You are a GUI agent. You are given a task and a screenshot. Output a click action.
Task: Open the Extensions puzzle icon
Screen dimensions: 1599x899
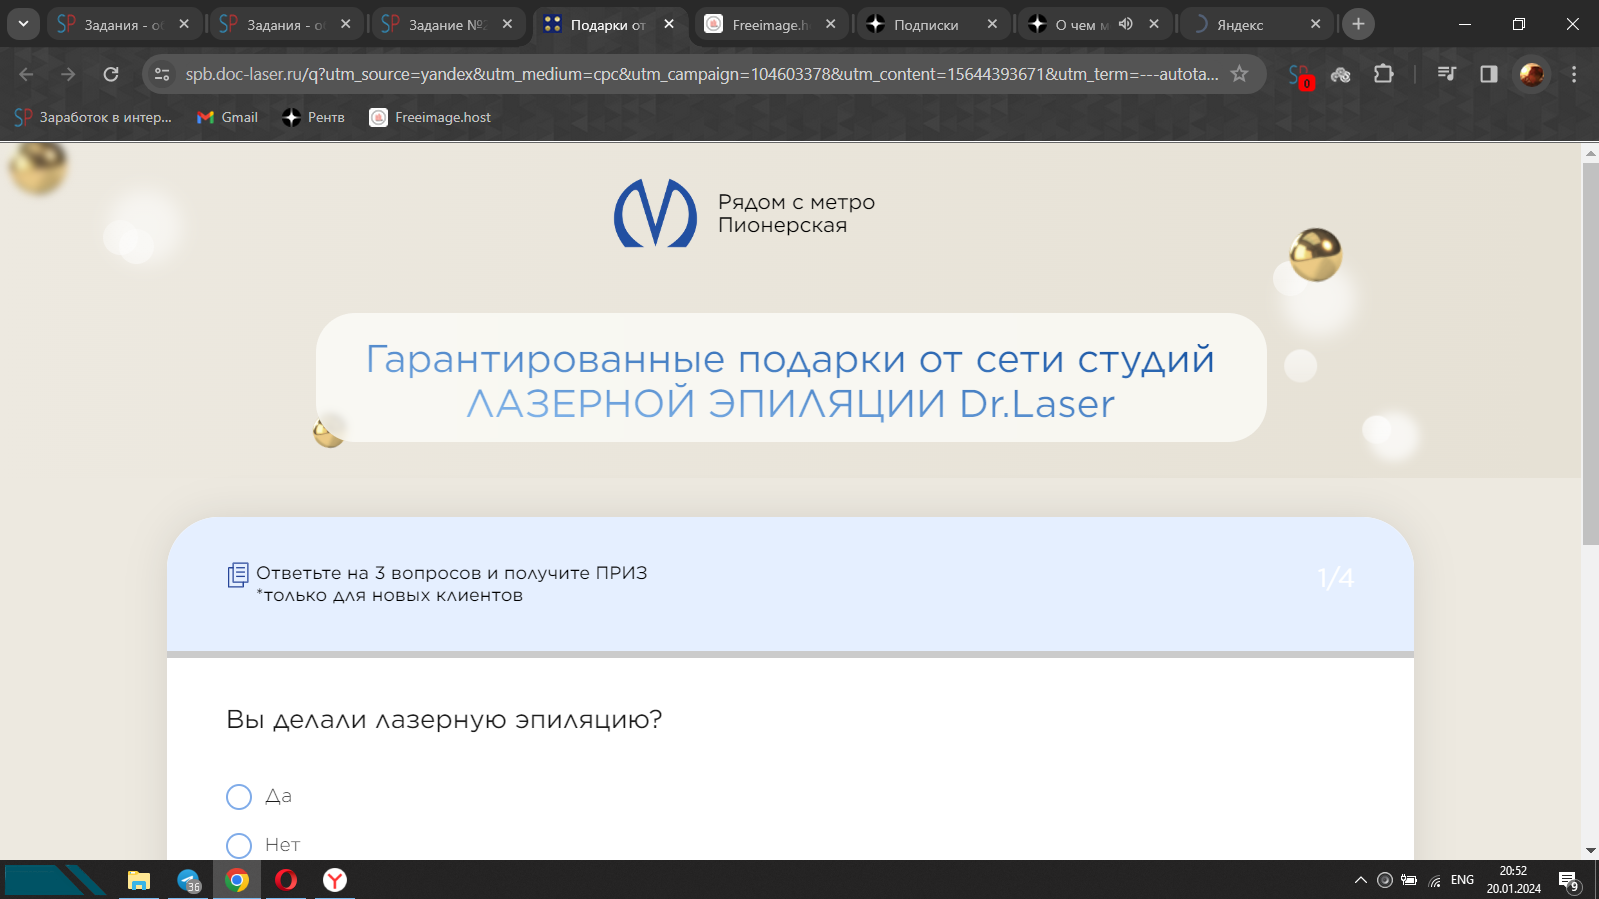[1384, 74]
